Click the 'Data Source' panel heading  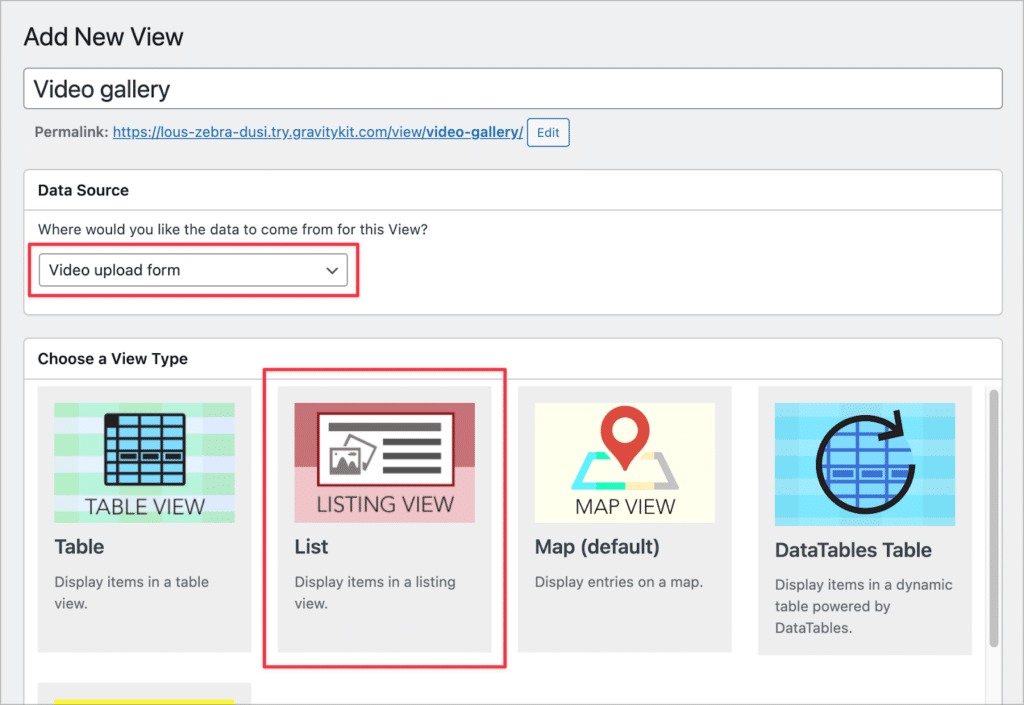coord(83,190)
